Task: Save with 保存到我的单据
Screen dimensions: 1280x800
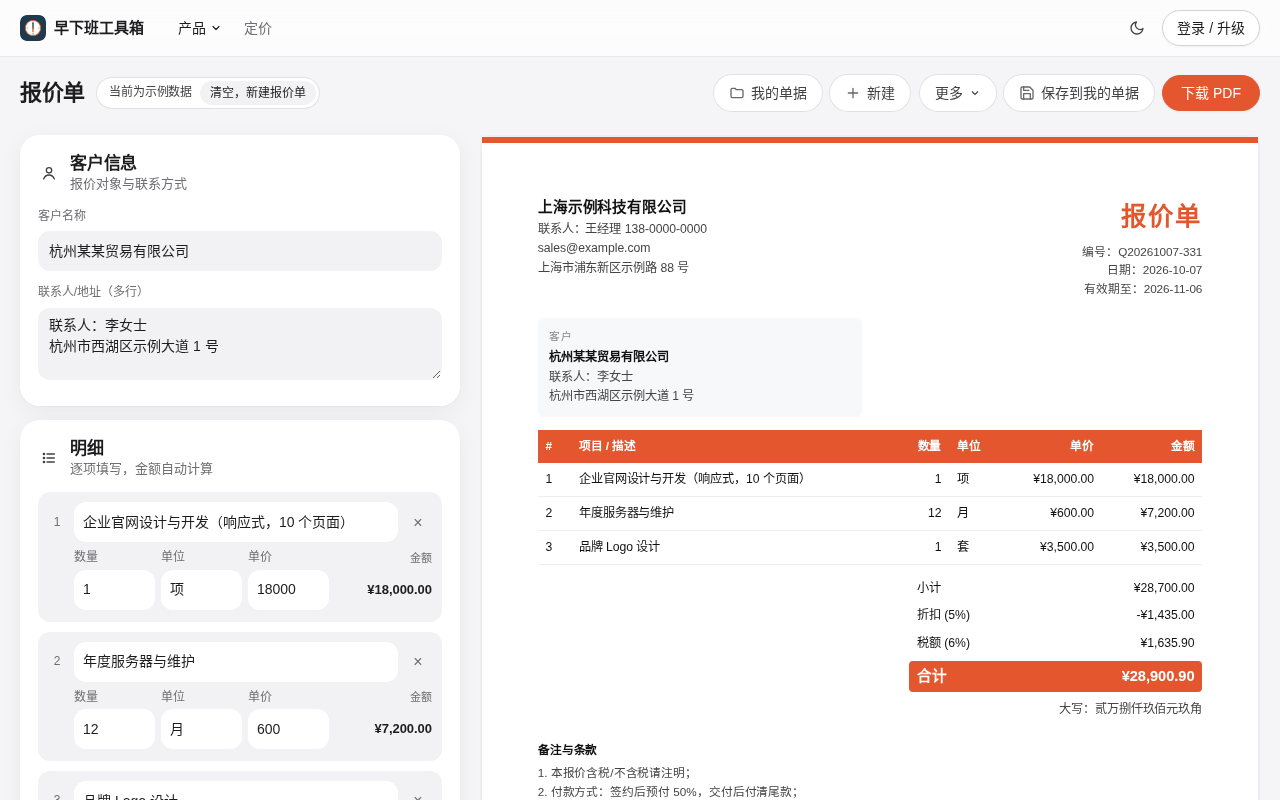Action: (1079, 93)
